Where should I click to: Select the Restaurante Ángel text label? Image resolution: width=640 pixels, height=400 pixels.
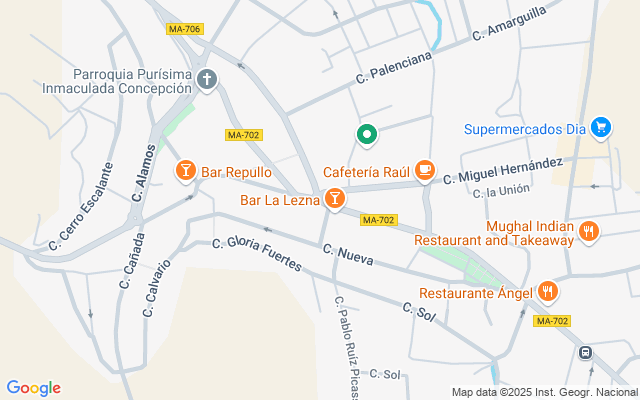click(476, 293)
